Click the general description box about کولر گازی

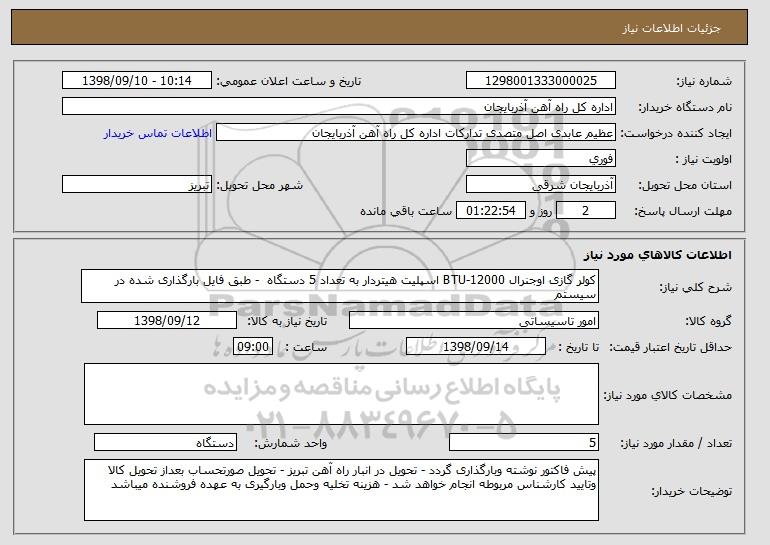coord(340,286)
